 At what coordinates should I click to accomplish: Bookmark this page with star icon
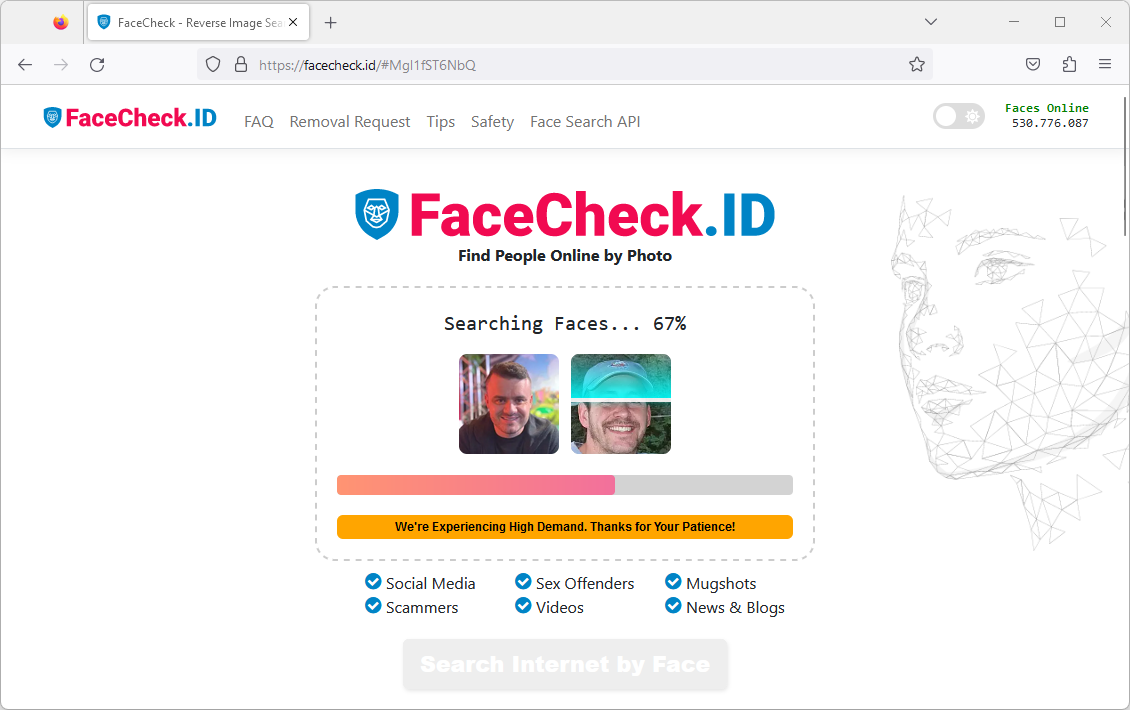916,65
